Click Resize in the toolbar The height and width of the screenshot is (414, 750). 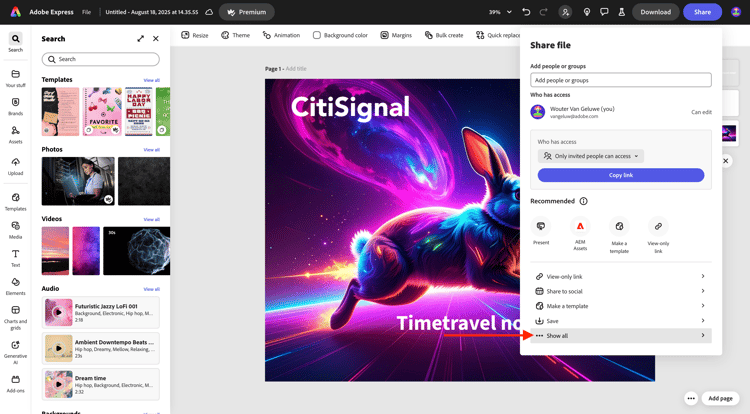[x=195, y=35]
